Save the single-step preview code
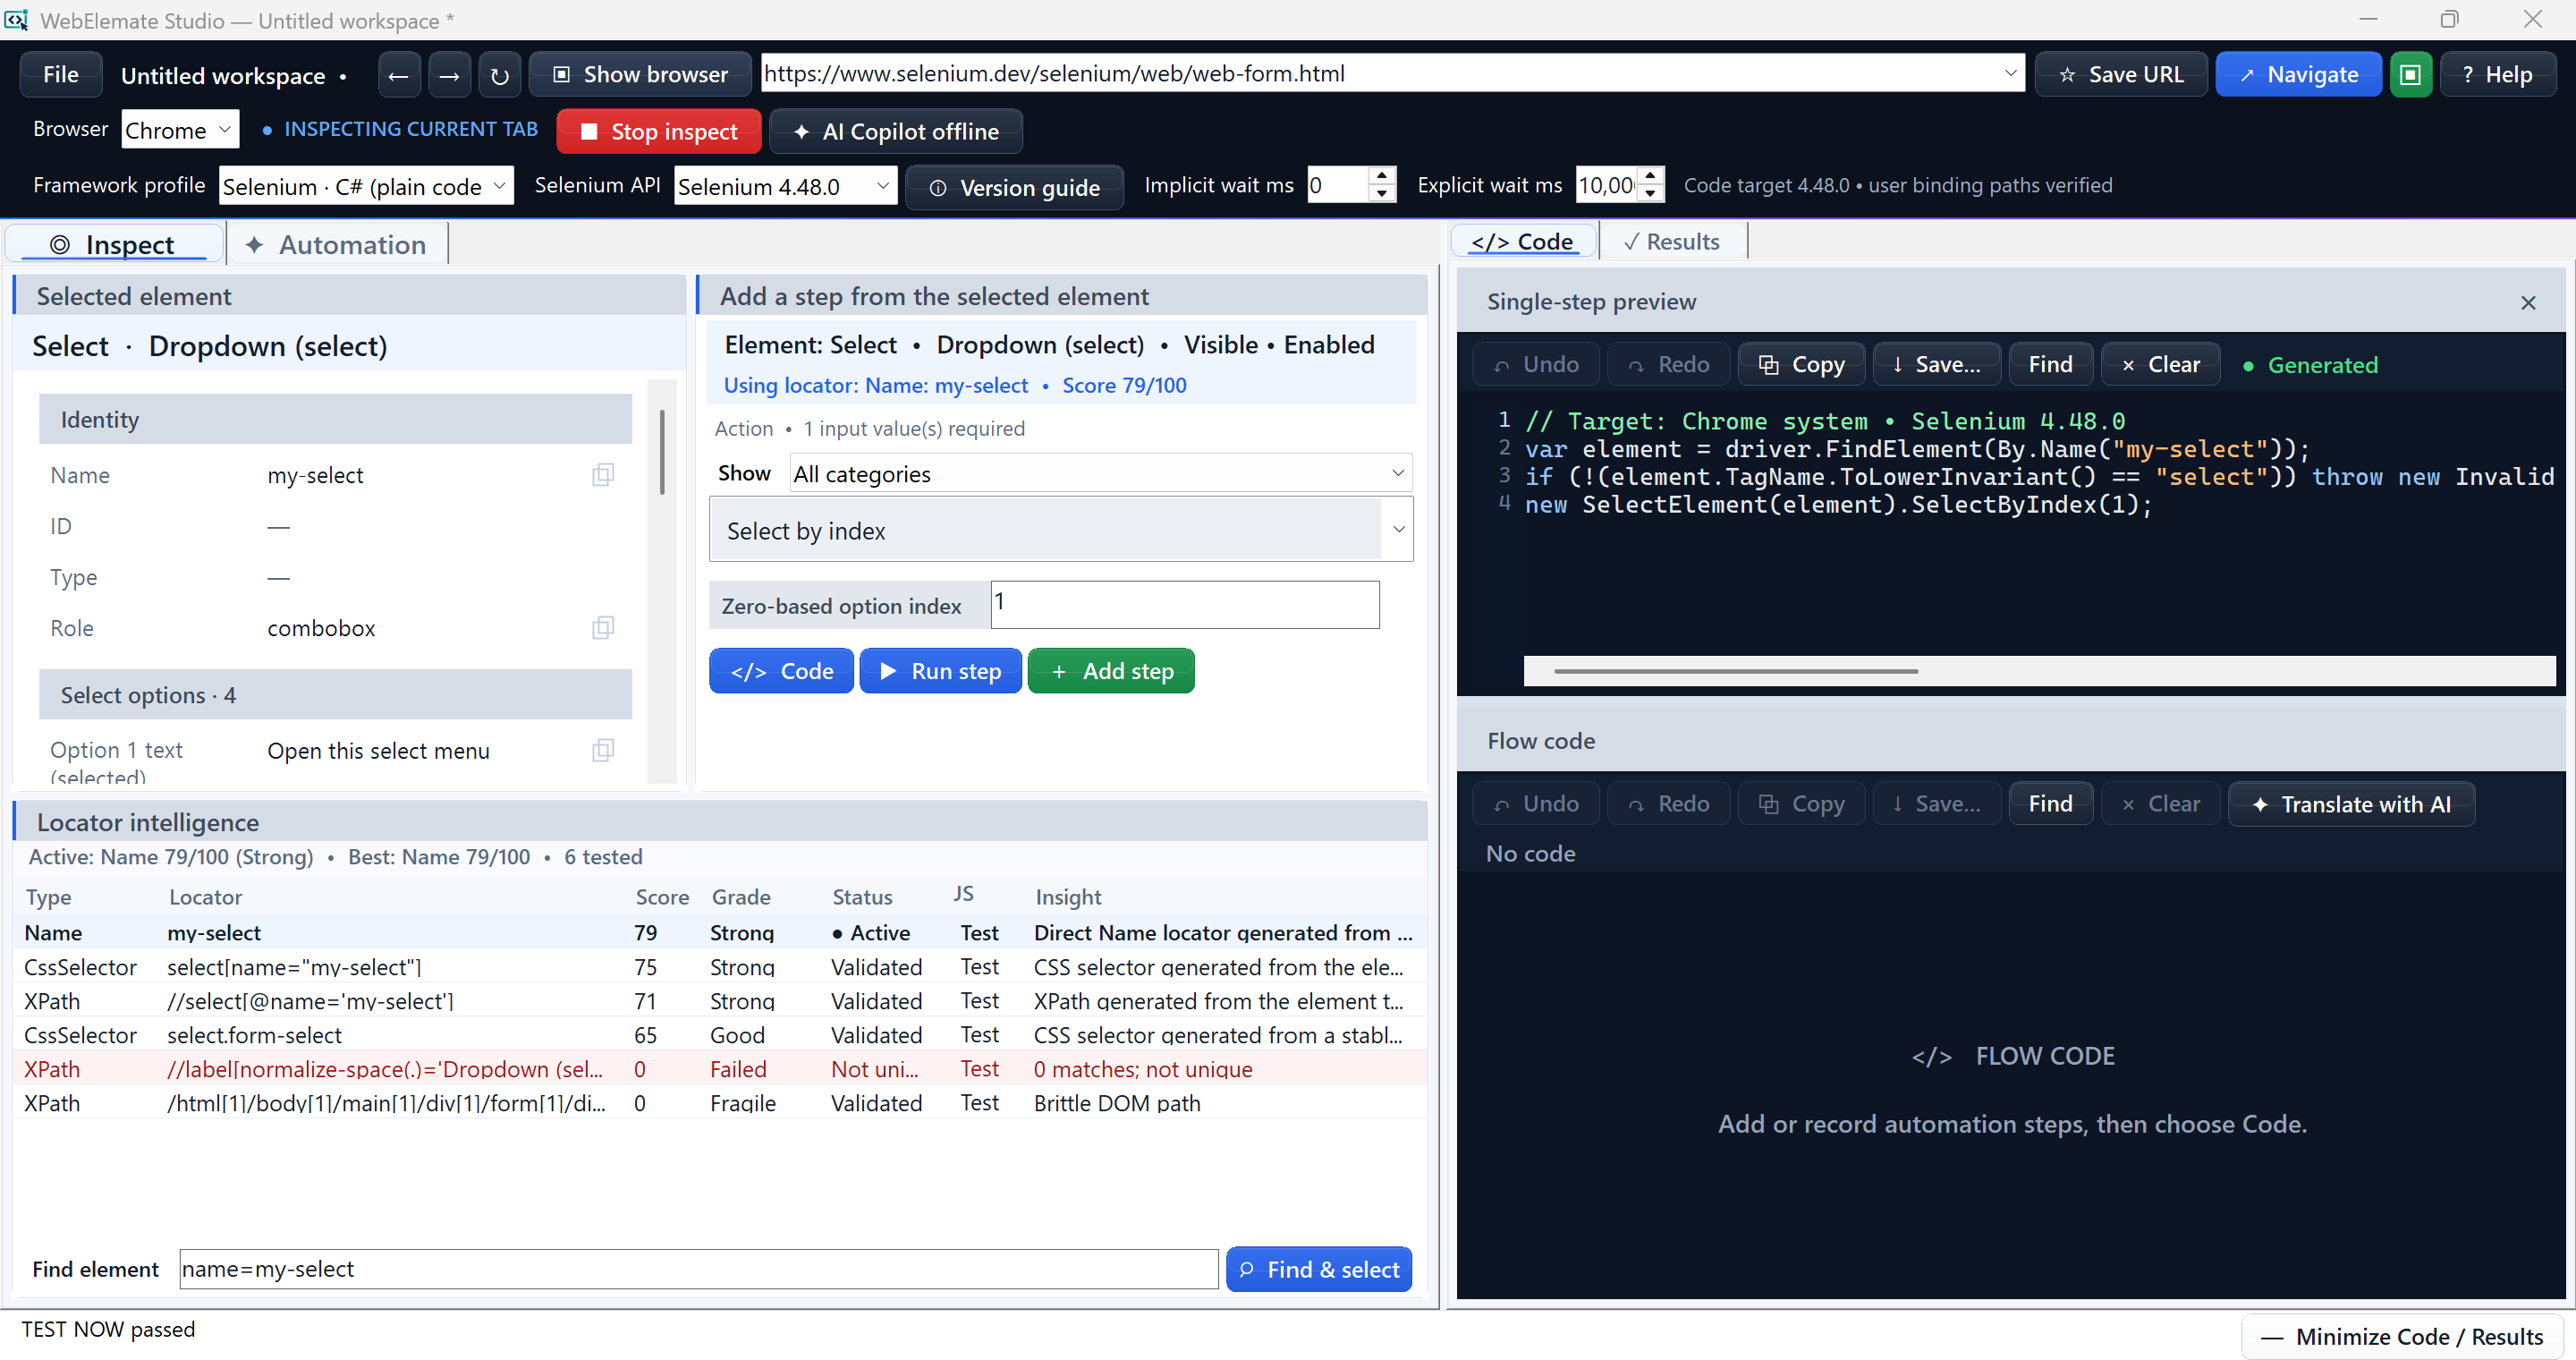 tap(1937, 365)
